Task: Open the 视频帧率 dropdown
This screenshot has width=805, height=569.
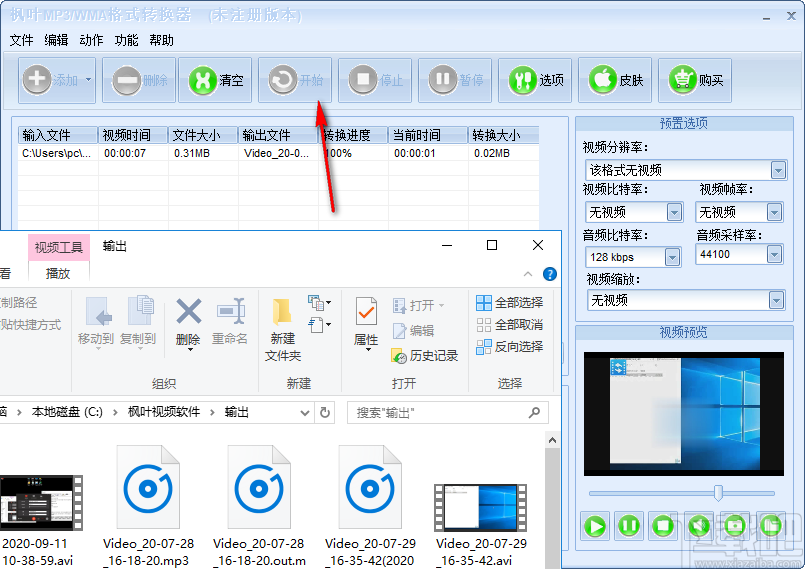Action: (774, 212)
